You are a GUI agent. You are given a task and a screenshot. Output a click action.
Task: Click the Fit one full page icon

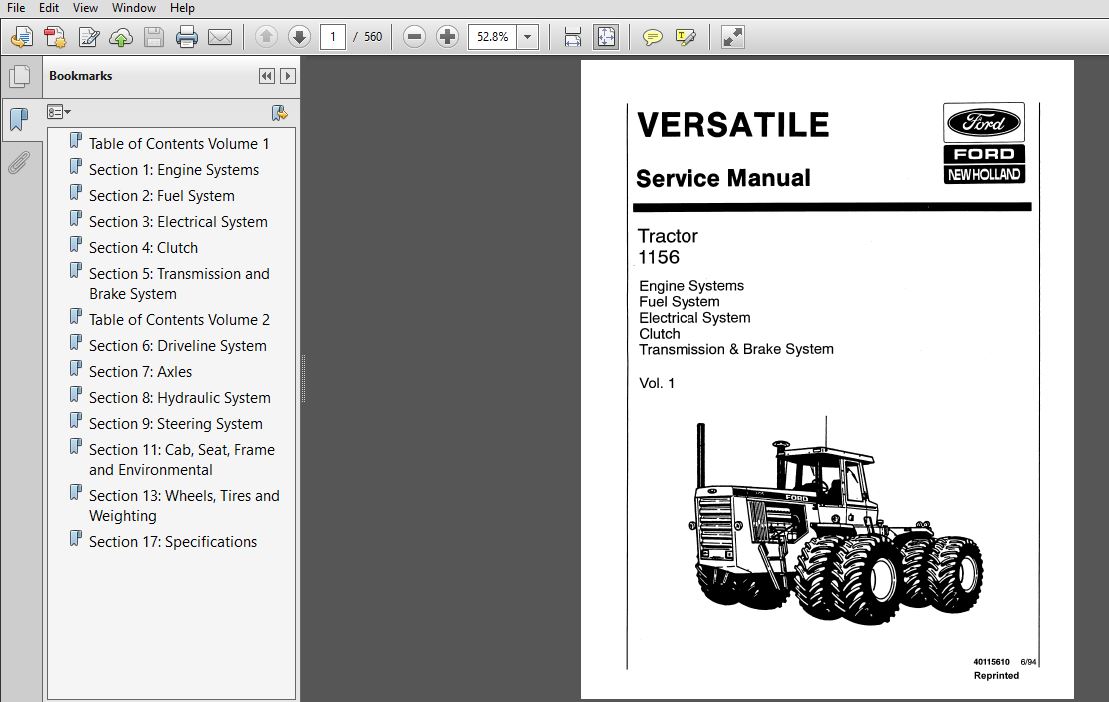607,37
